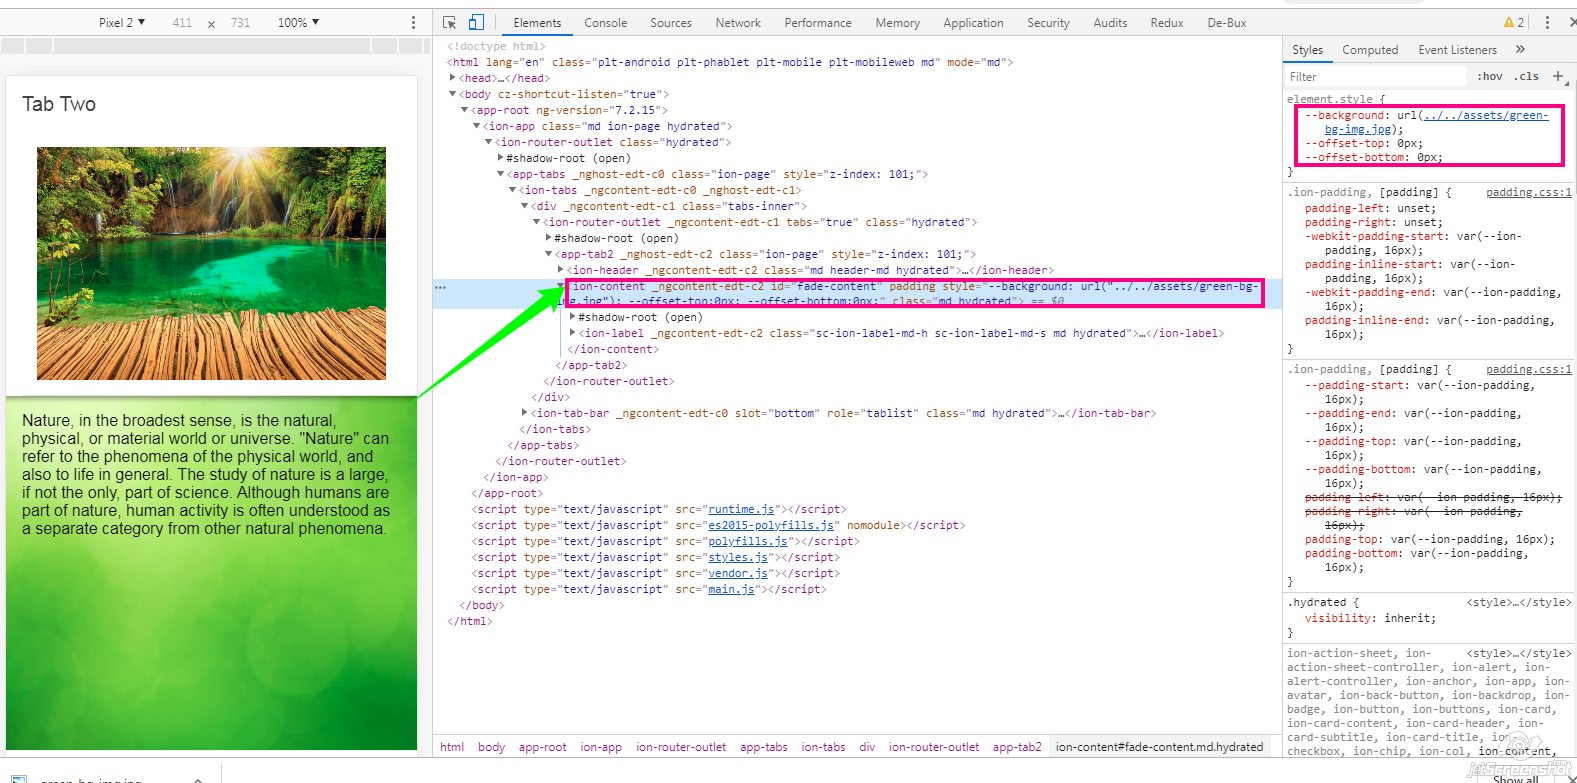Click the nature waterfall image in preview
This screenshot has width=1577, height=783.
(211, 263)
